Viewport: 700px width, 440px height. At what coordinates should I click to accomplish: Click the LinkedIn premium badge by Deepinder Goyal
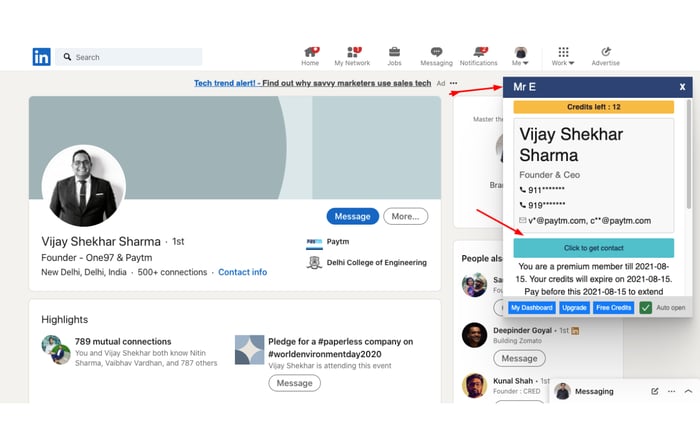click(x=575, y=331)
